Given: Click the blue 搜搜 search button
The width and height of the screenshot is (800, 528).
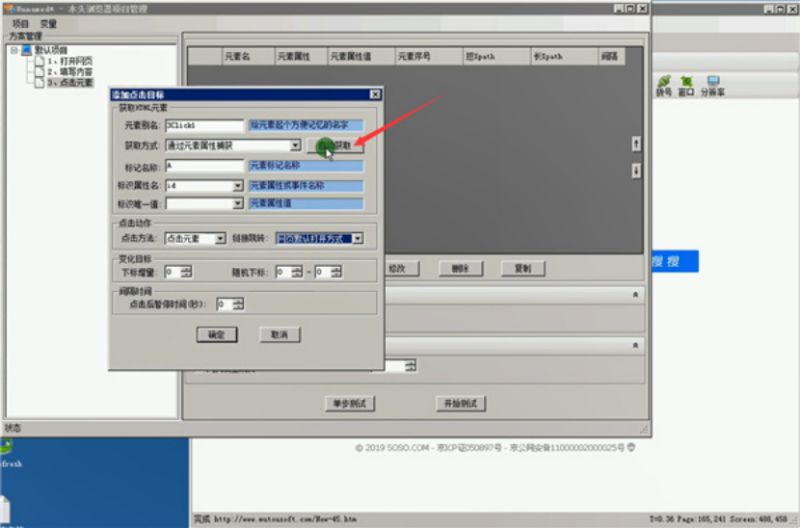Looking at the screenshot, I should point(675,261).
